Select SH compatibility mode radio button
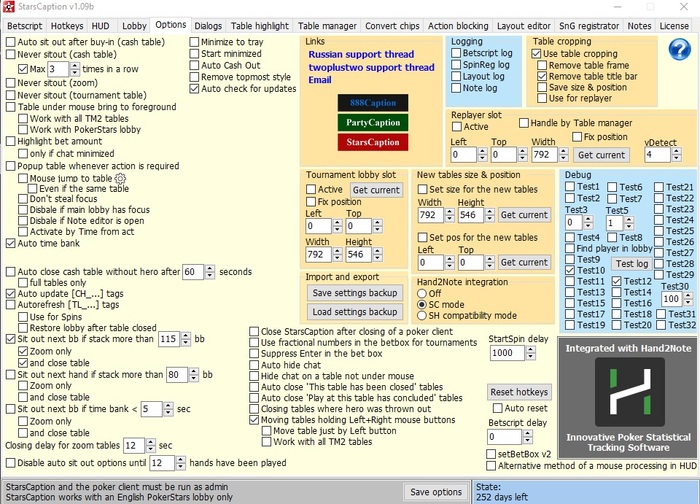The height and width of the screenshot is (504, 700). click(x=421, y=316)
